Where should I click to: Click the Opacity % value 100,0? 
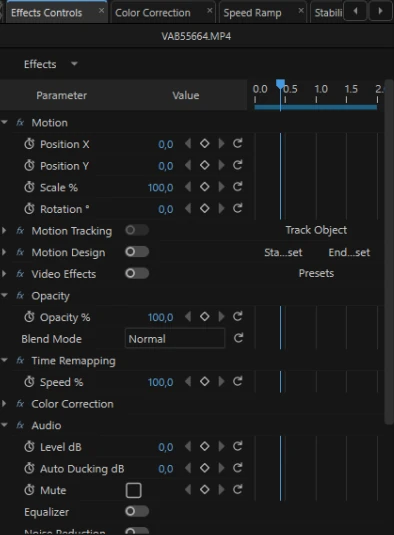pos(160,317)
